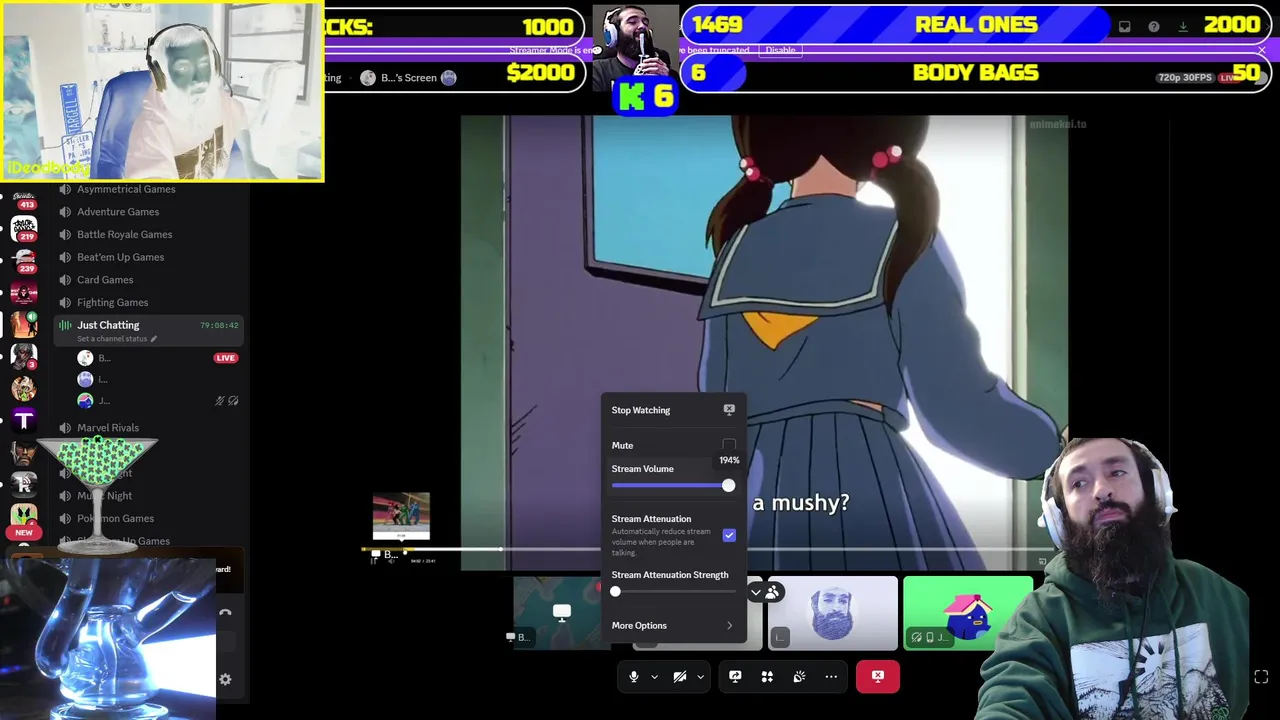Open the activities icon
Viewport: 1280px width, 720px height.
(767, 677)
